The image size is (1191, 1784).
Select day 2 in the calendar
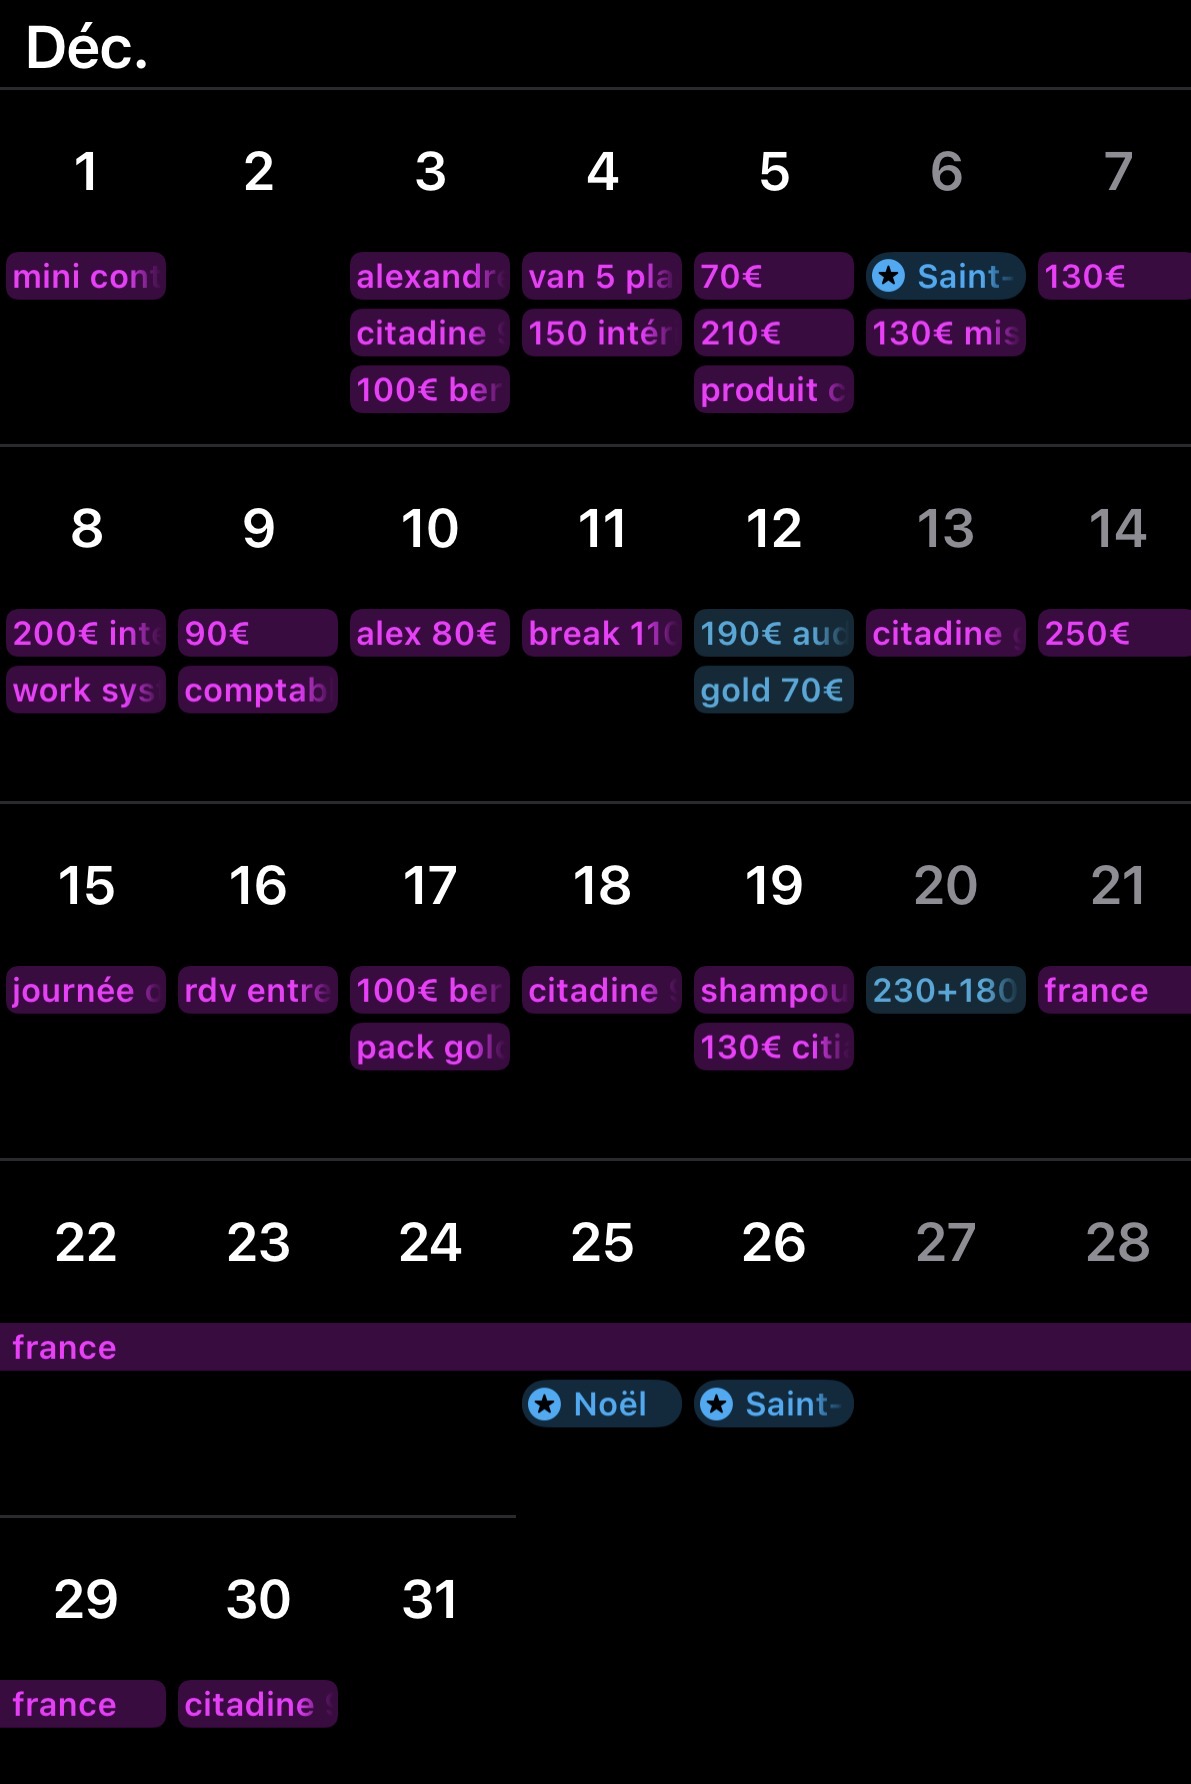(258, 171)
